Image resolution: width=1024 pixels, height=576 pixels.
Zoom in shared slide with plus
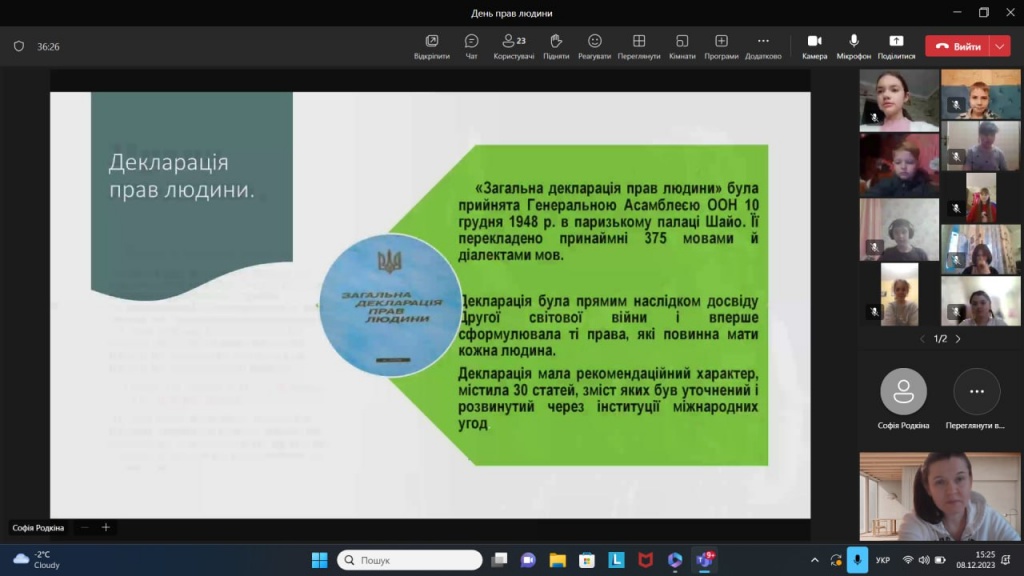coord(105,527)
